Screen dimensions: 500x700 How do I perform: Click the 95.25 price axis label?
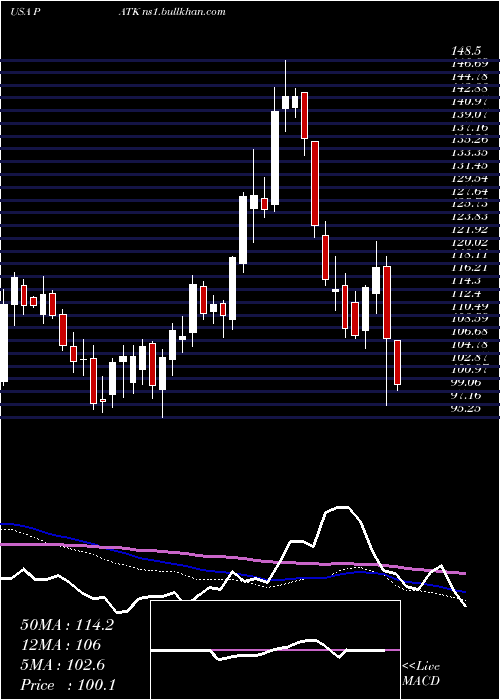[x=467, y=408]
